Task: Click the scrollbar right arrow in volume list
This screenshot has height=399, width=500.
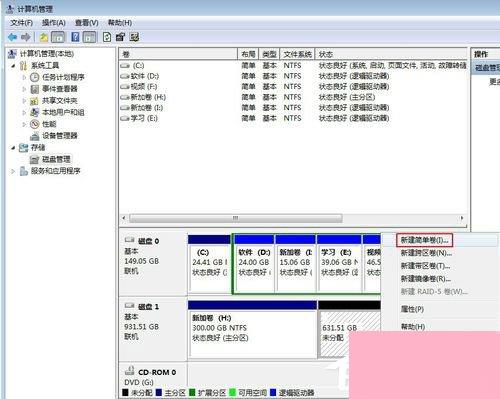Action: click(462, 218)
